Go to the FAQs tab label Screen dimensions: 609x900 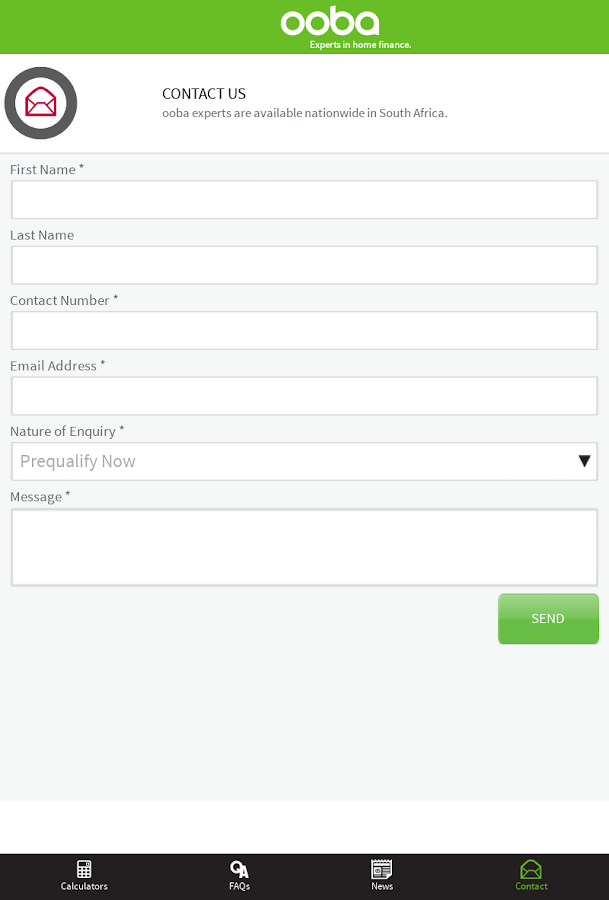[x=239, y=887]
